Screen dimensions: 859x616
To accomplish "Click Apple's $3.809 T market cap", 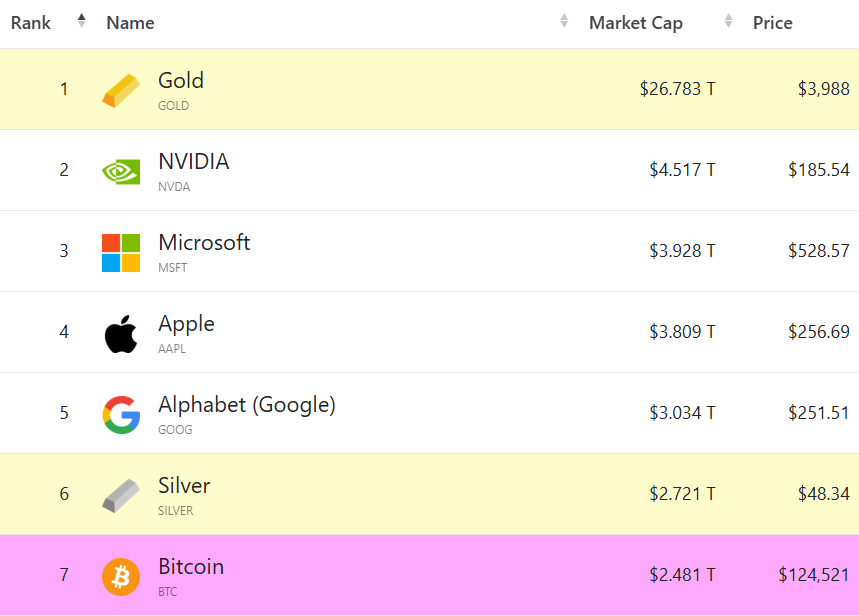I will [682, 331].
